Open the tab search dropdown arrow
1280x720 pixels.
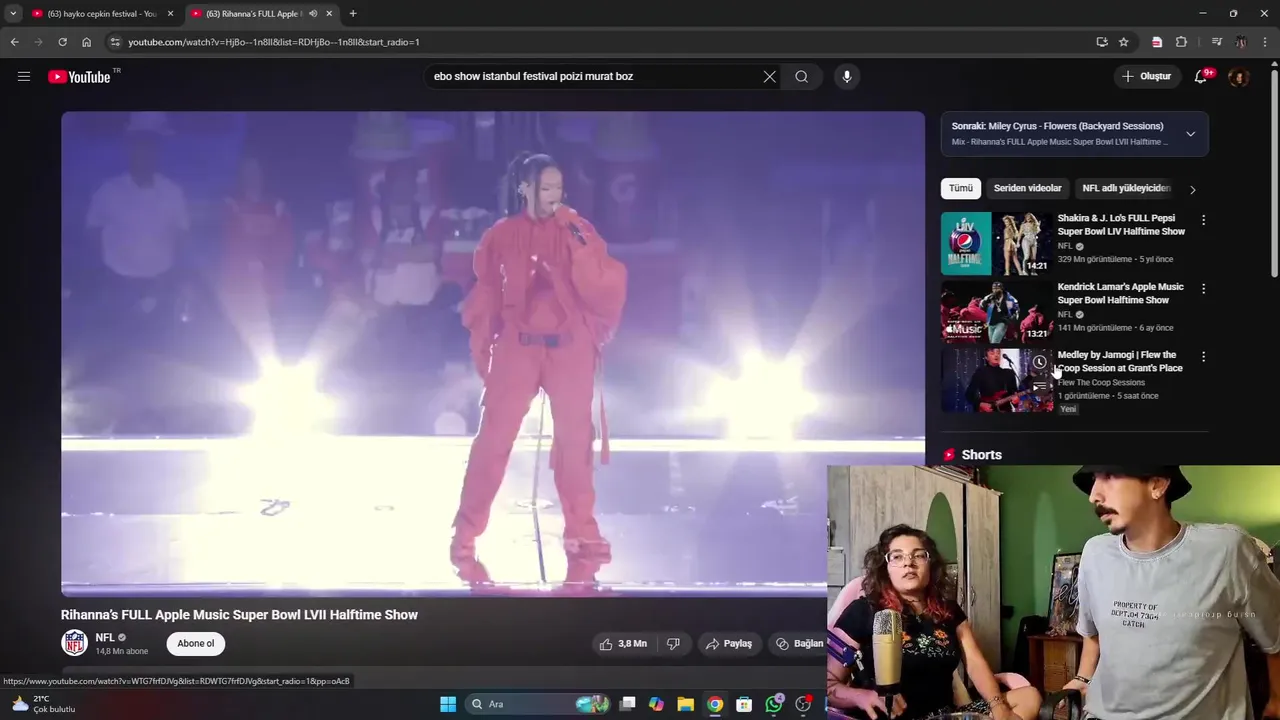coord(13,14)
